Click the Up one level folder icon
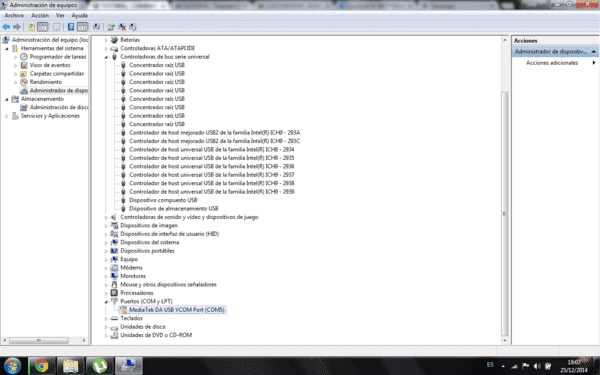This screenshot has width=600, height=375. [31, 27]
